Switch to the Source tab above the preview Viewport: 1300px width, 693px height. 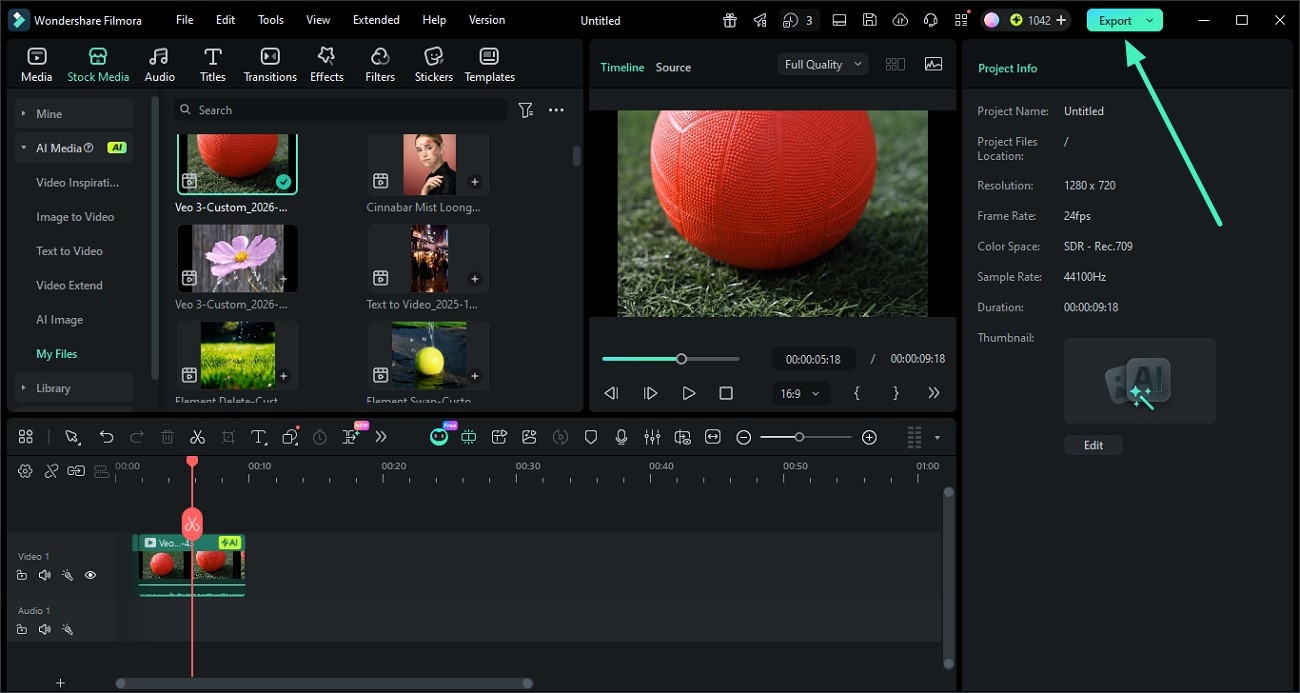point(672,67)
